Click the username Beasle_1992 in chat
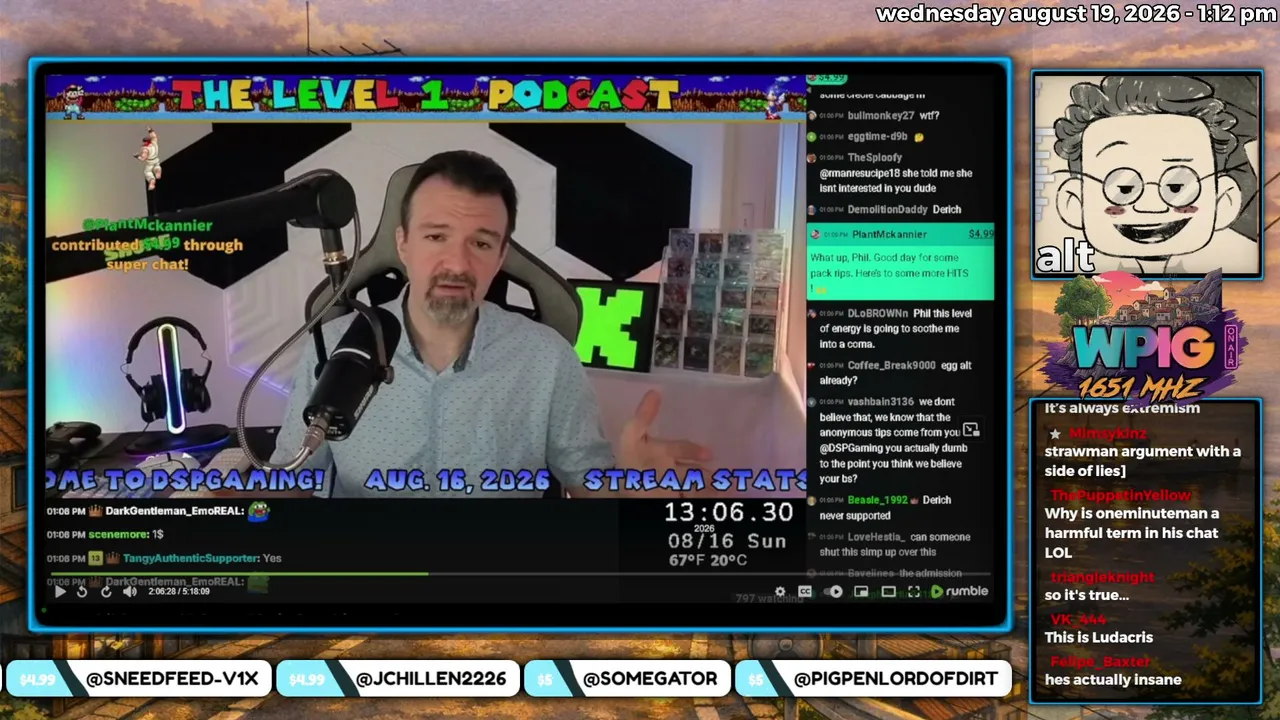 877,500
